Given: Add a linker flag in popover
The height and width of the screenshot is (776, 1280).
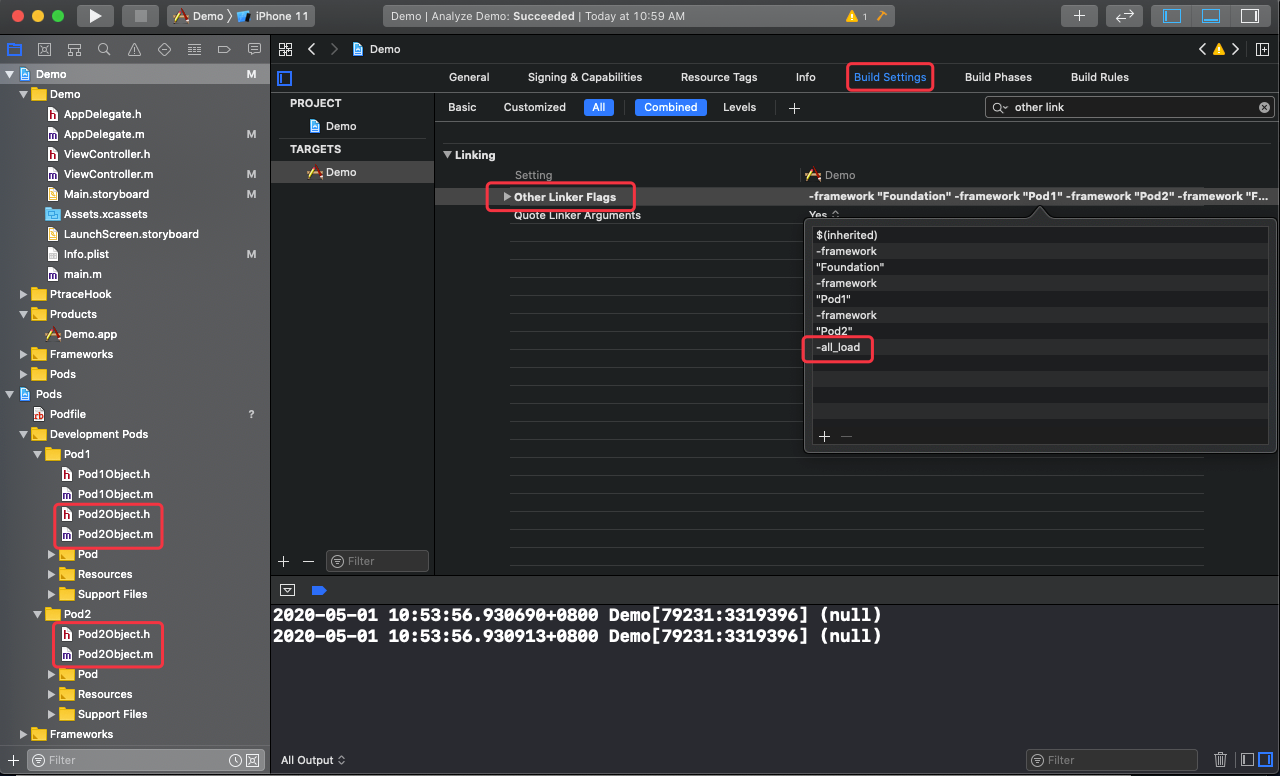Looking at the screenshot, I should 825,436.
